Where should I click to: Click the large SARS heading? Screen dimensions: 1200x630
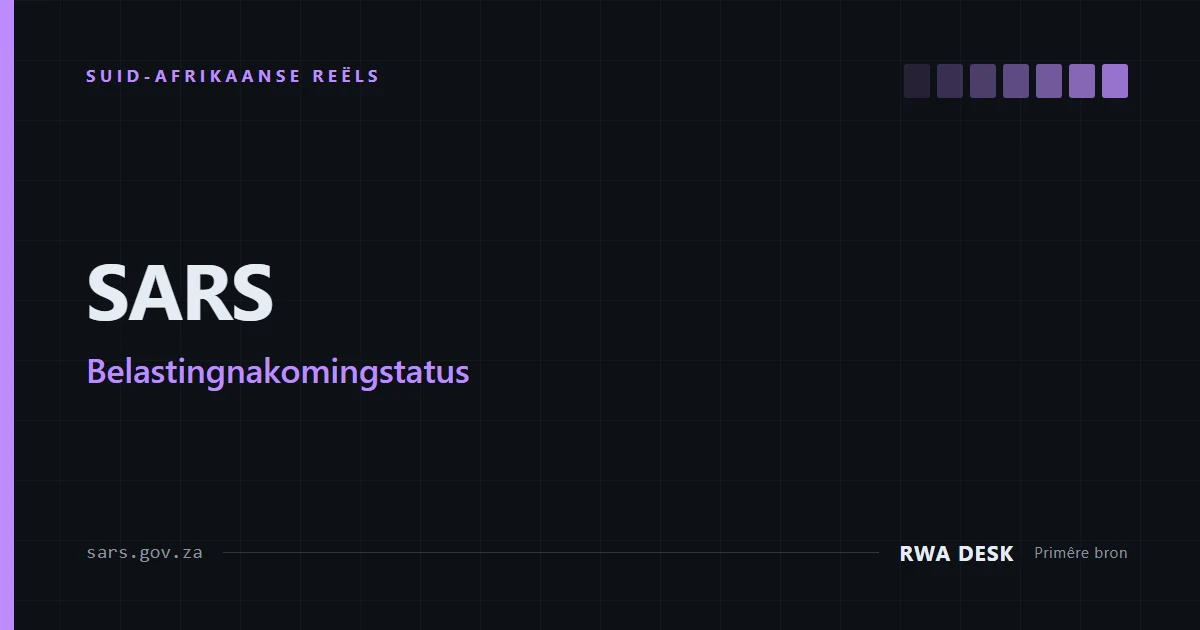point(180,293)
